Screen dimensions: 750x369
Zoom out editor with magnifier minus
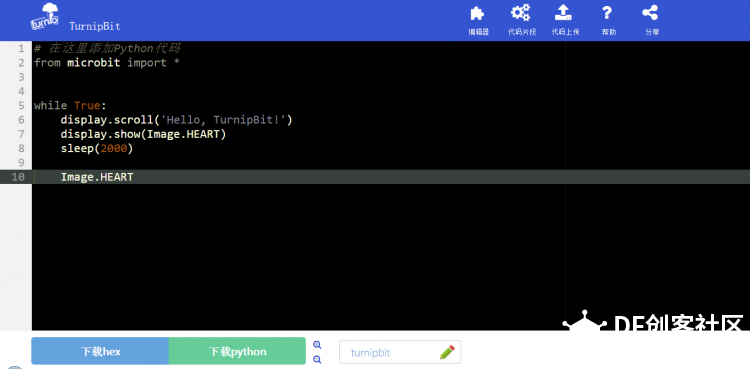pyautogui.click(x=317, y=359)
